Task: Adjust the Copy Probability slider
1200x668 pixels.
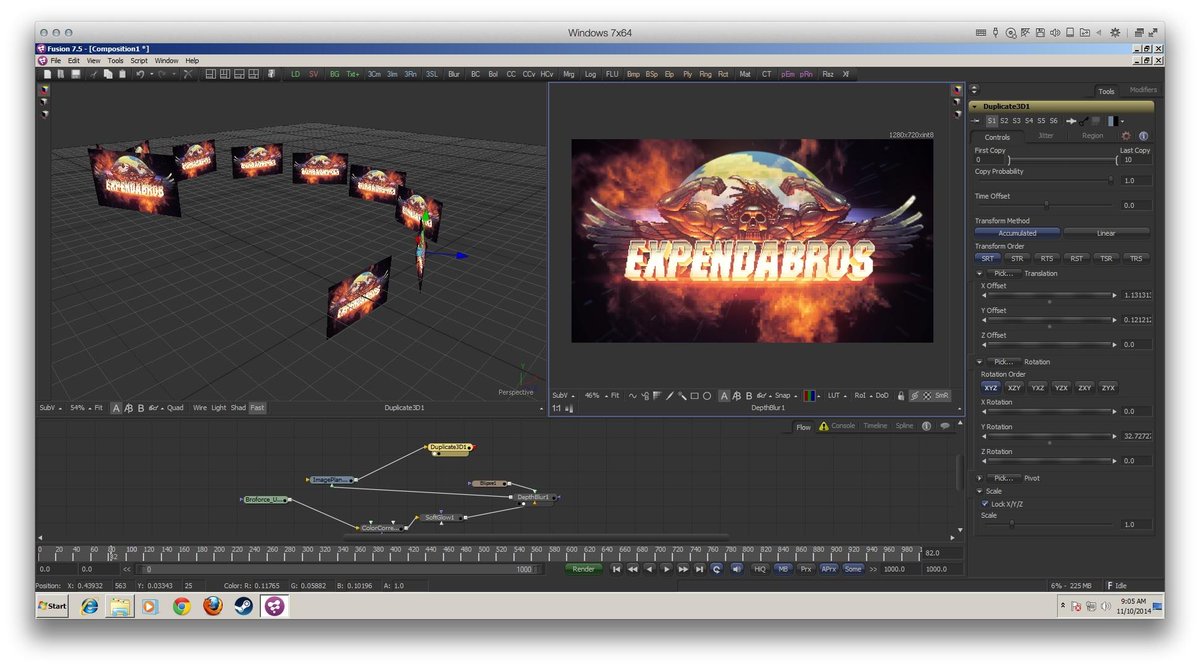Action: point(1045,180)
